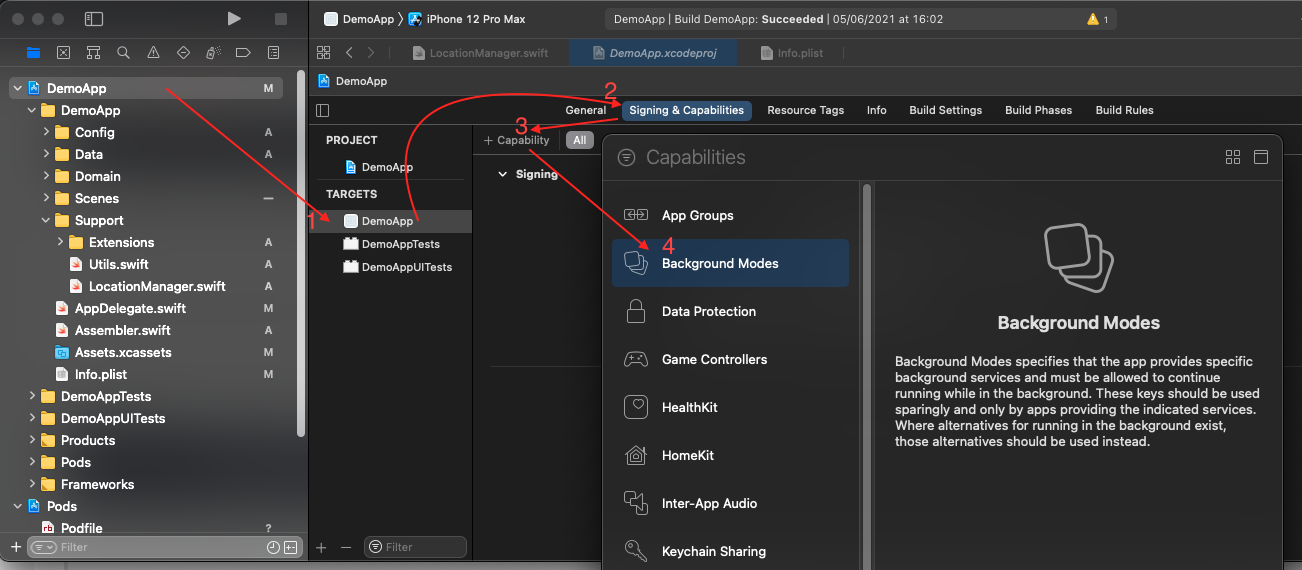Open the Symbol navigator

pyautogui.click(x=94, y=53)
